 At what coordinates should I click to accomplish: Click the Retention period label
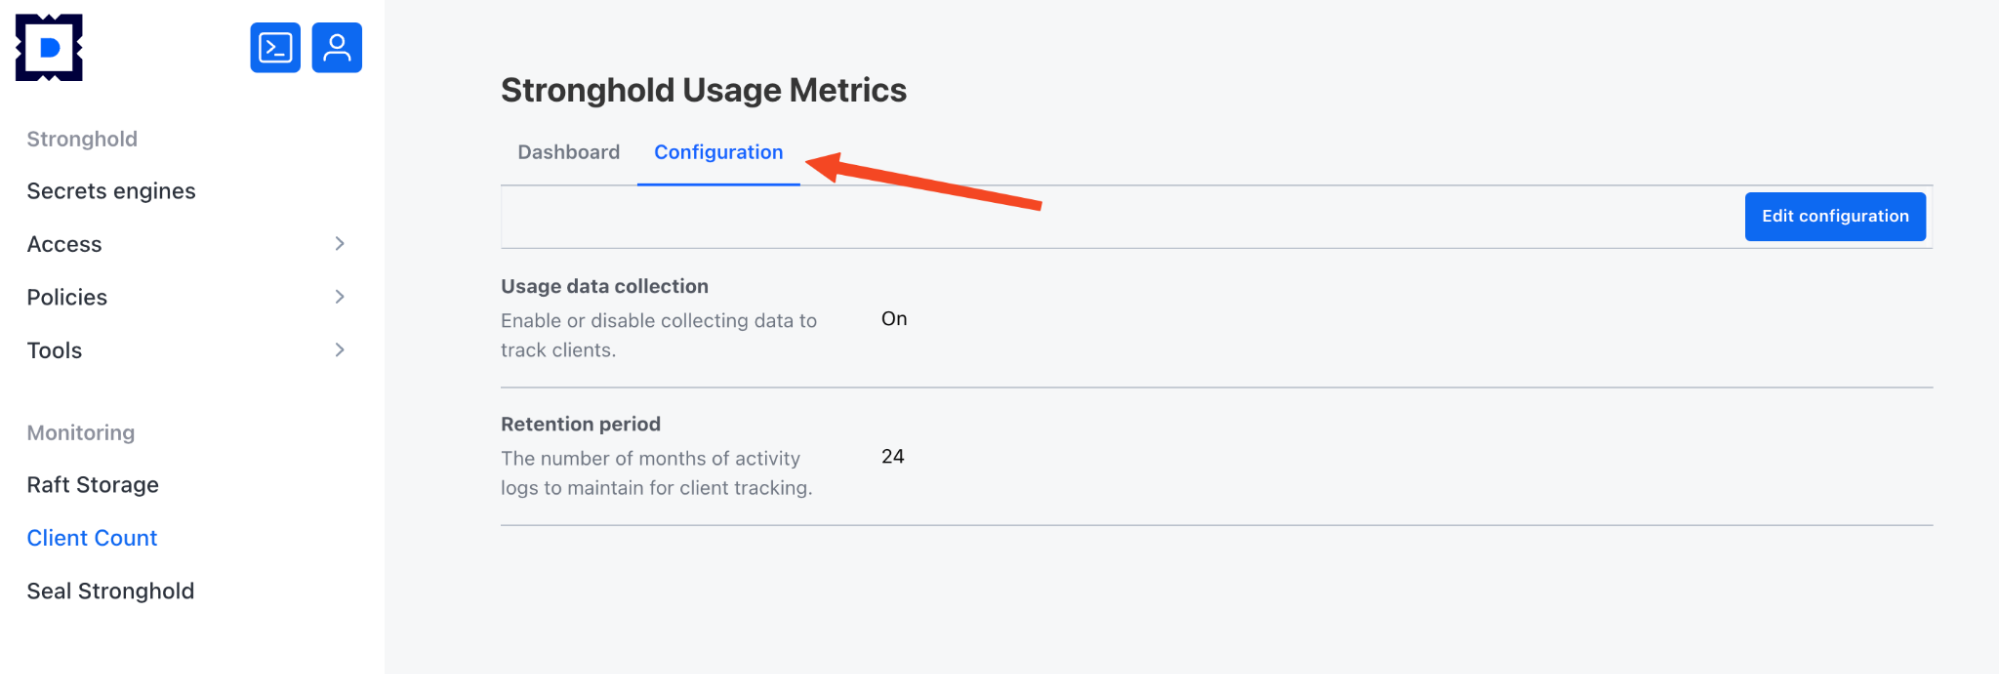[580, 424]
